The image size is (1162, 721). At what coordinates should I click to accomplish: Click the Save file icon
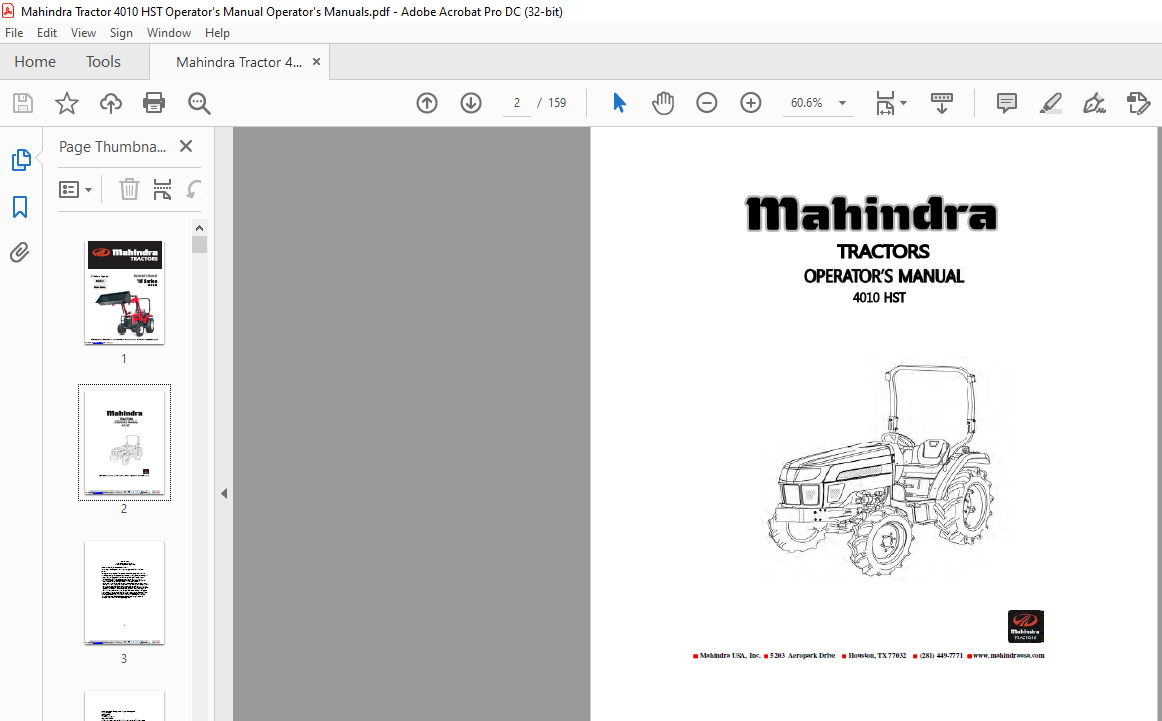(23, 103)
